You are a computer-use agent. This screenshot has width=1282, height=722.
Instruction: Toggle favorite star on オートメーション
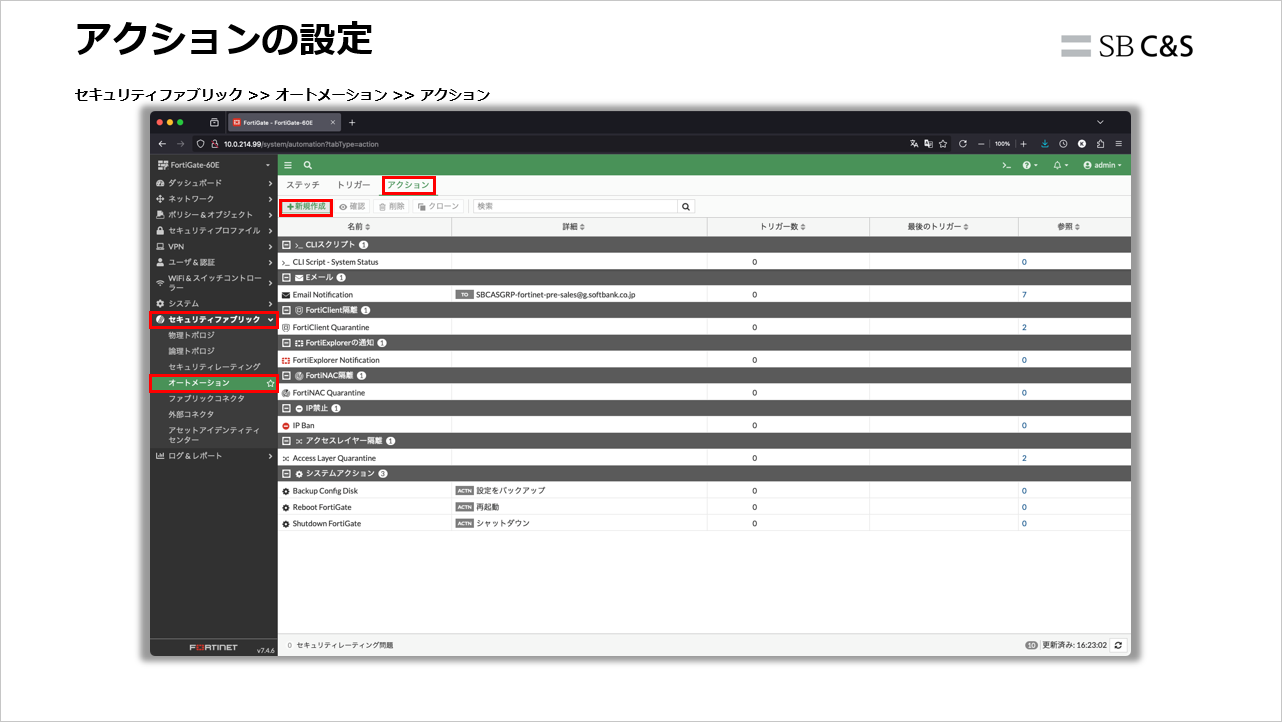coord(270,383)
